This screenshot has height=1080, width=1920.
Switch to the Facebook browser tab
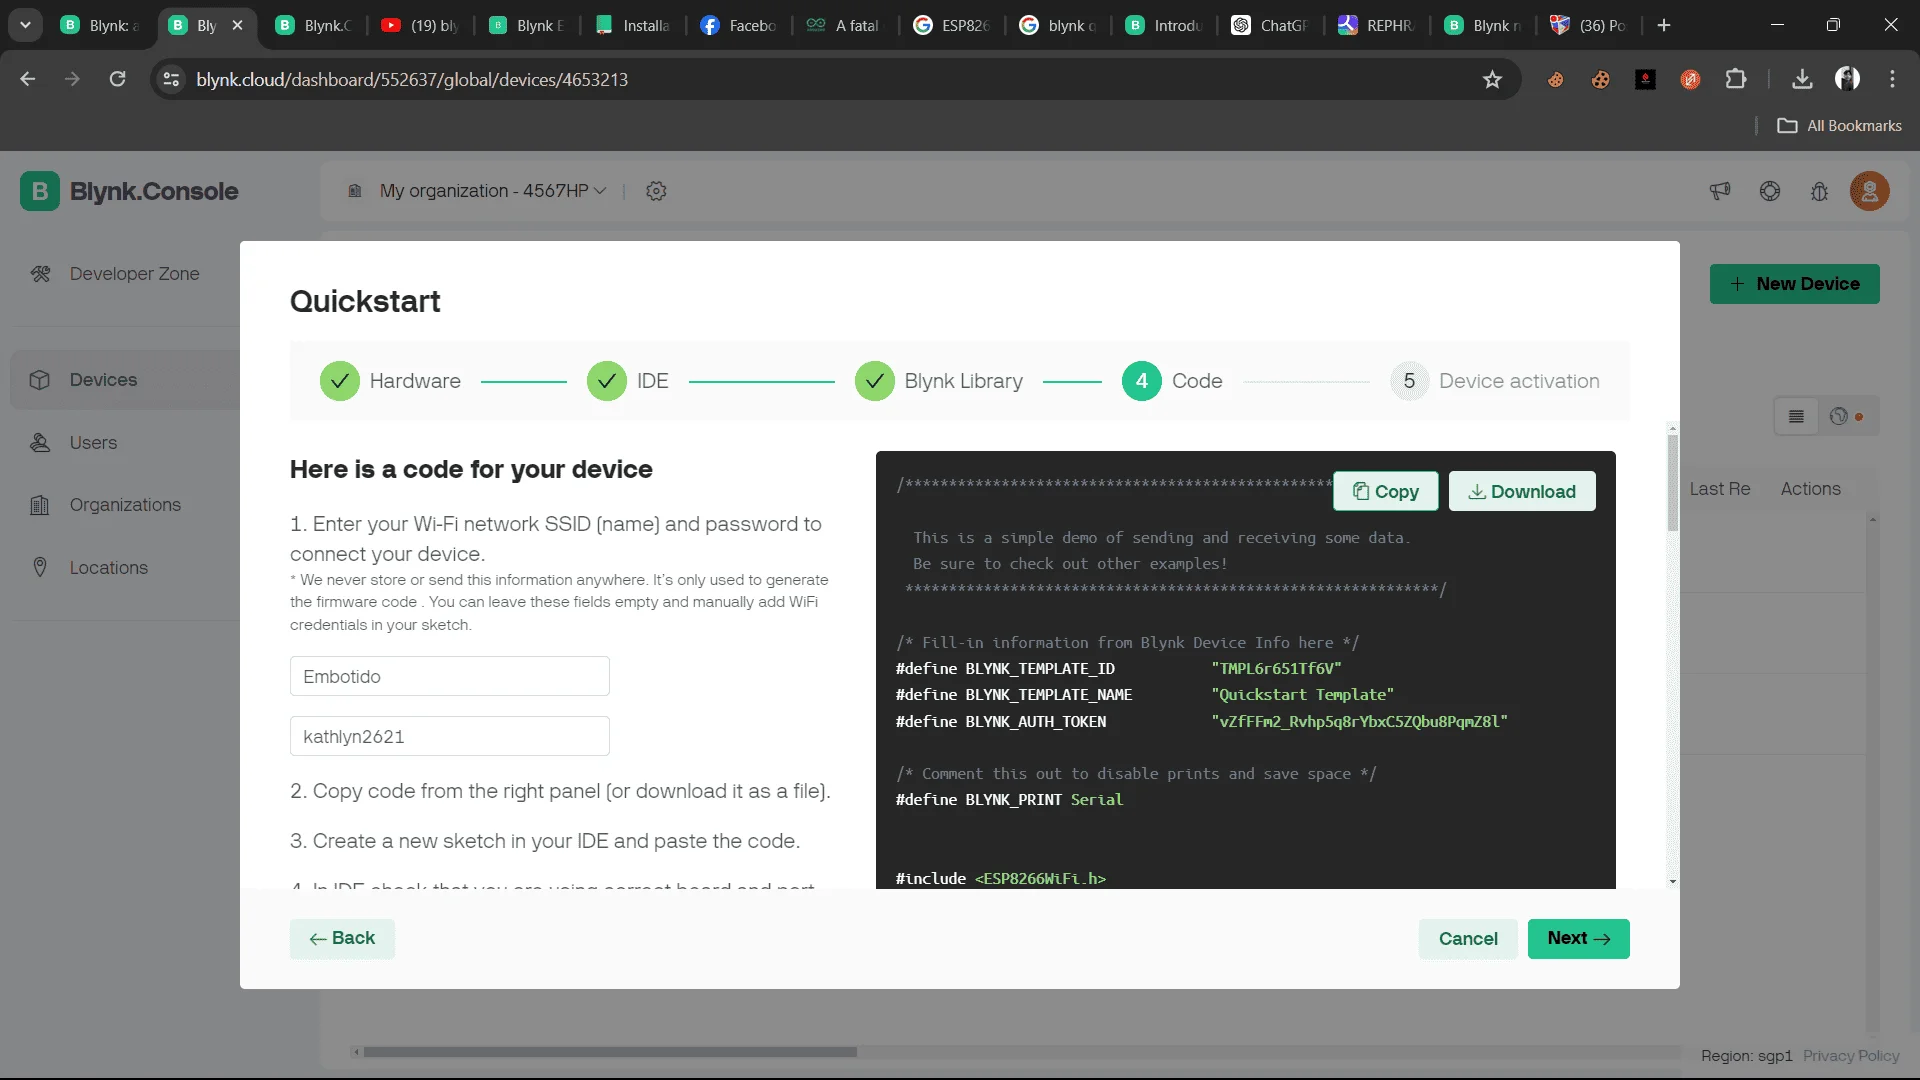(738, 25)
